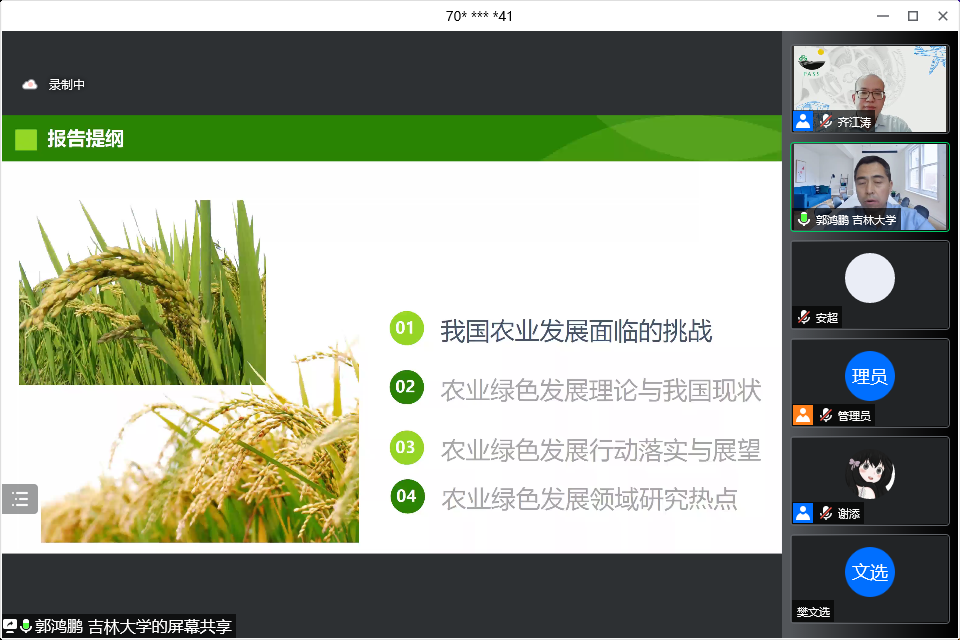
Task: Click the dark green 04 agenda circle
Action: [x=406, y=496]
